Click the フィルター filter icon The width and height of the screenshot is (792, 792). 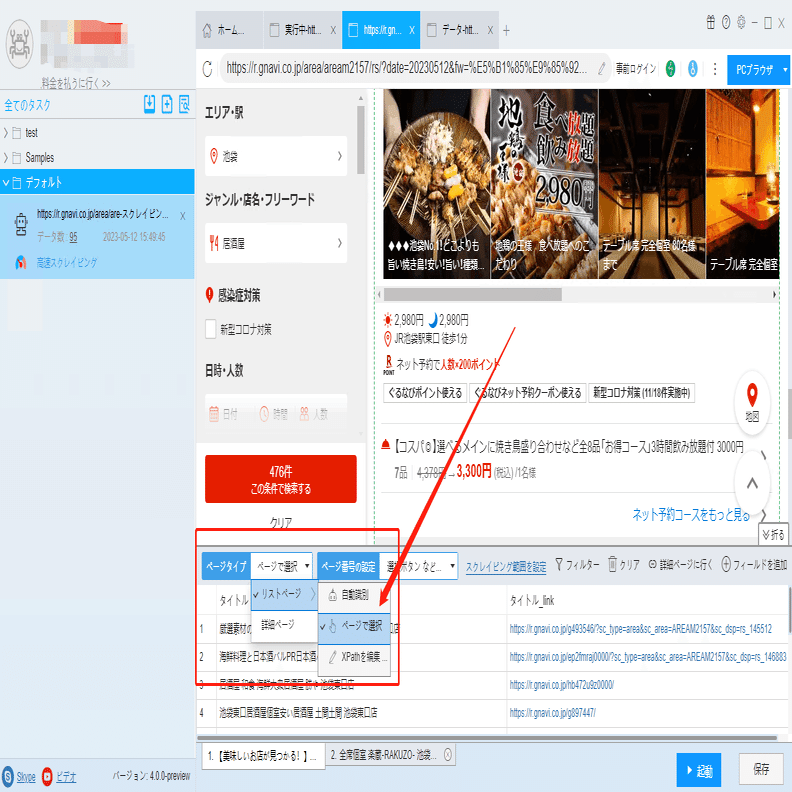[559, 564]
